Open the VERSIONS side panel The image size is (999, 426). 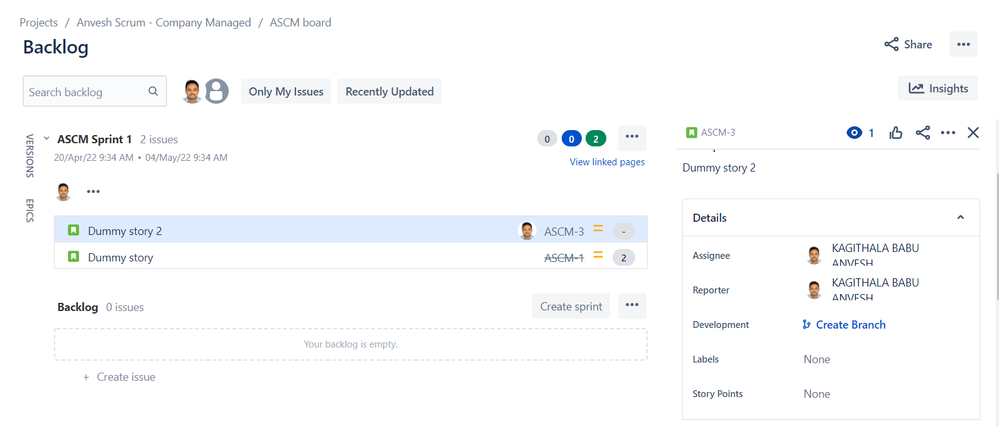(x=29, y=155)
